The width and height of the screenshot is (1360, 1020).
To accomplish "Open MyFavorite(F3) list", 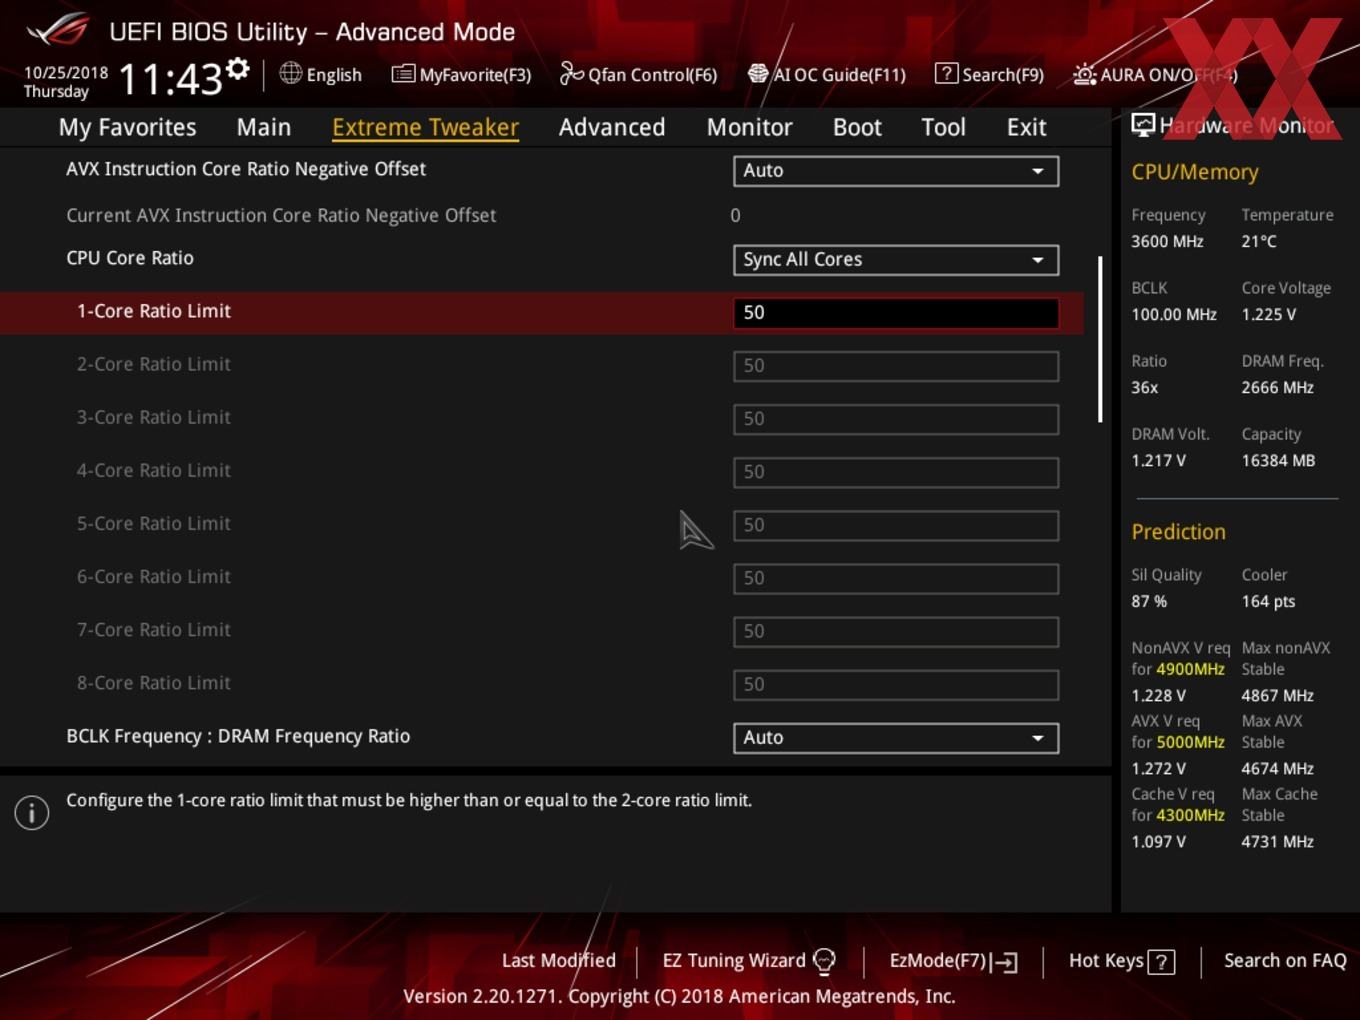I will pyautogui.click(x=461, y=74).
